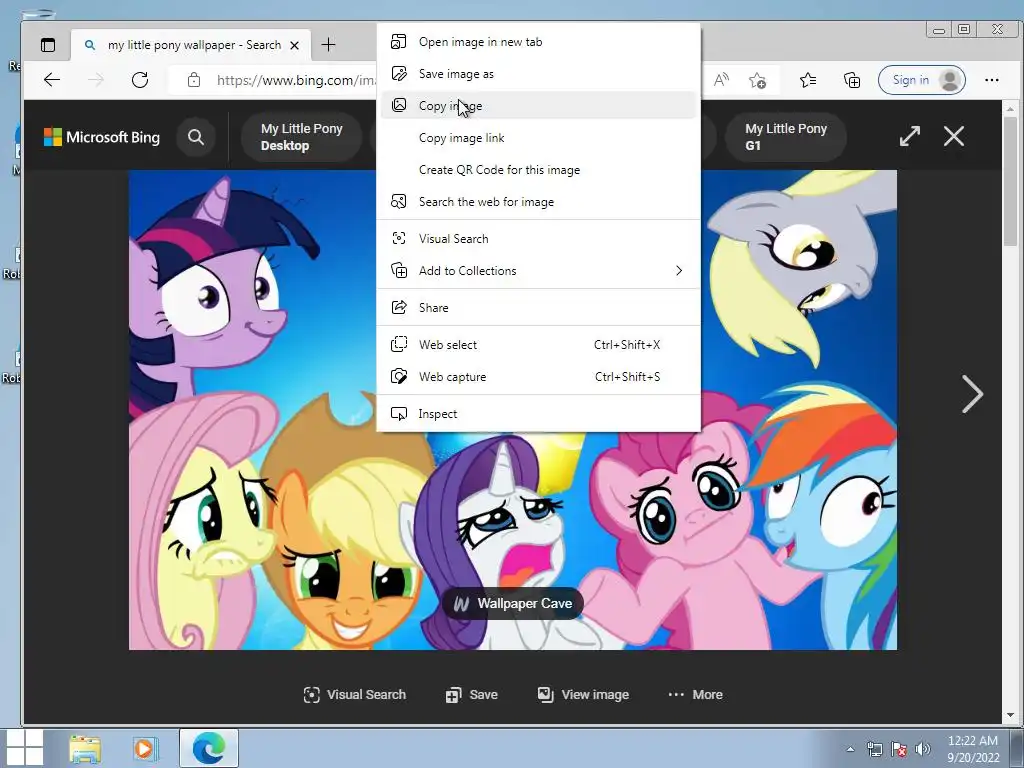Open the volume speaker tray icon
Viewport: 1024px width, 768px height.
click(x=923, y=749)
